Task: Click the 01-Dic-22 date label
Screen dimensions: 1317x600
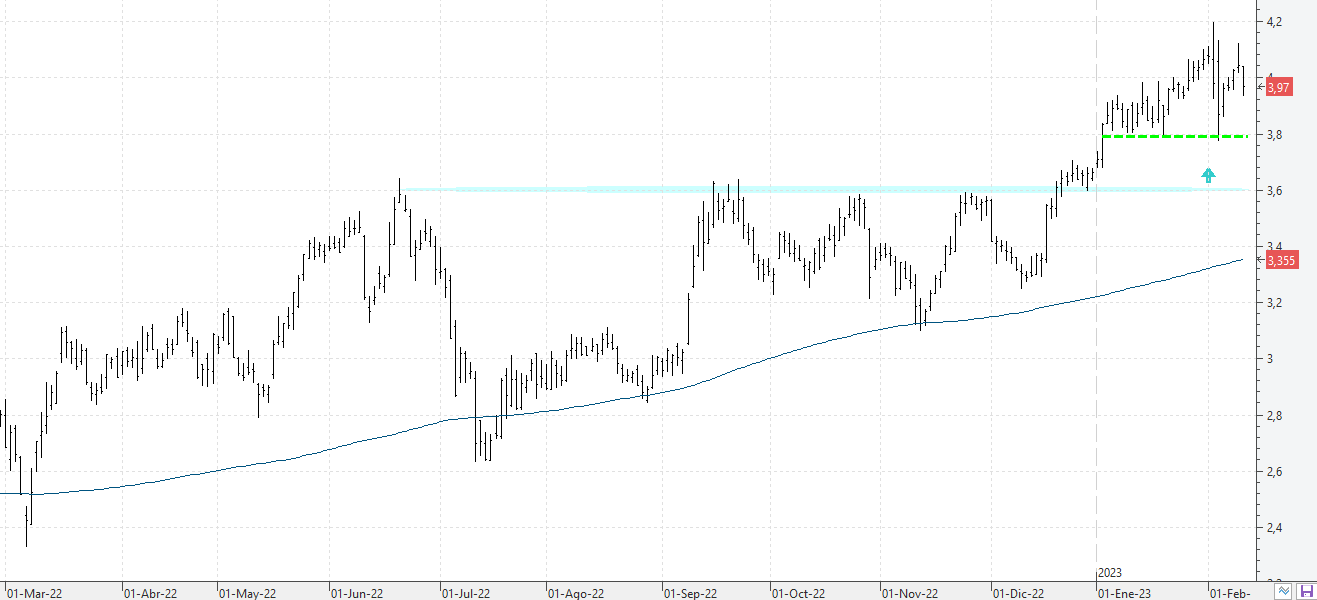Action: pyautogui.click(x=1018, y=593)
